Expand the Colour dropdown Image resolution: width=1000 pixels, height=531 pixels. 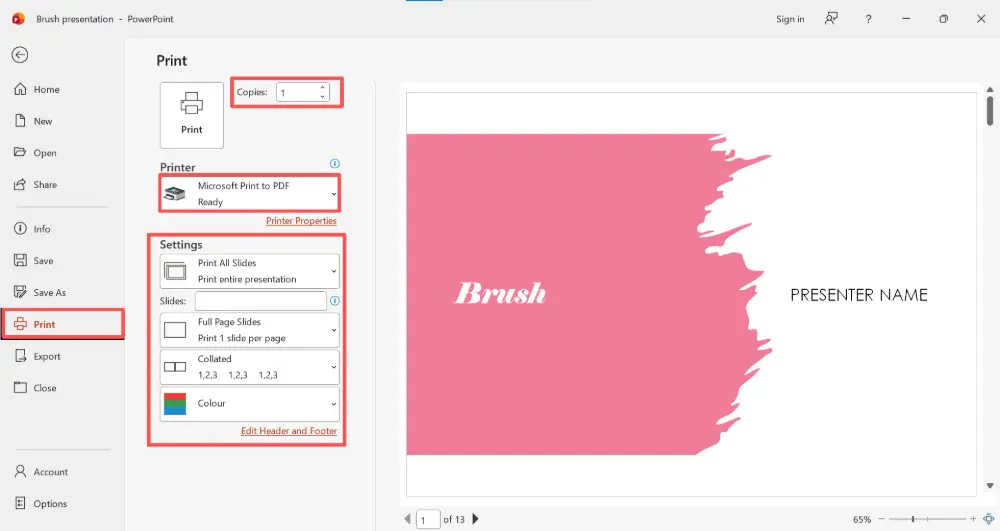[x=249, y=404]
